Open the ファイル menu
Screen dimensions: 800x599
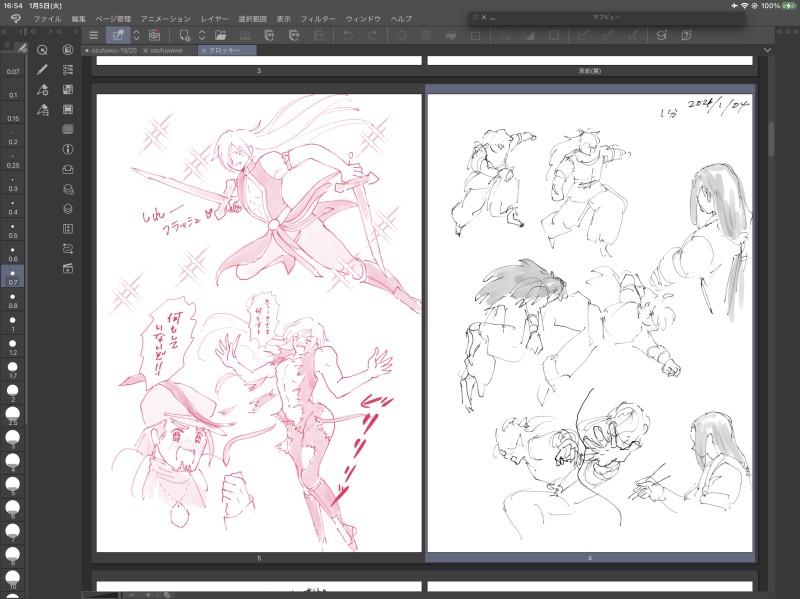(47, 19)
